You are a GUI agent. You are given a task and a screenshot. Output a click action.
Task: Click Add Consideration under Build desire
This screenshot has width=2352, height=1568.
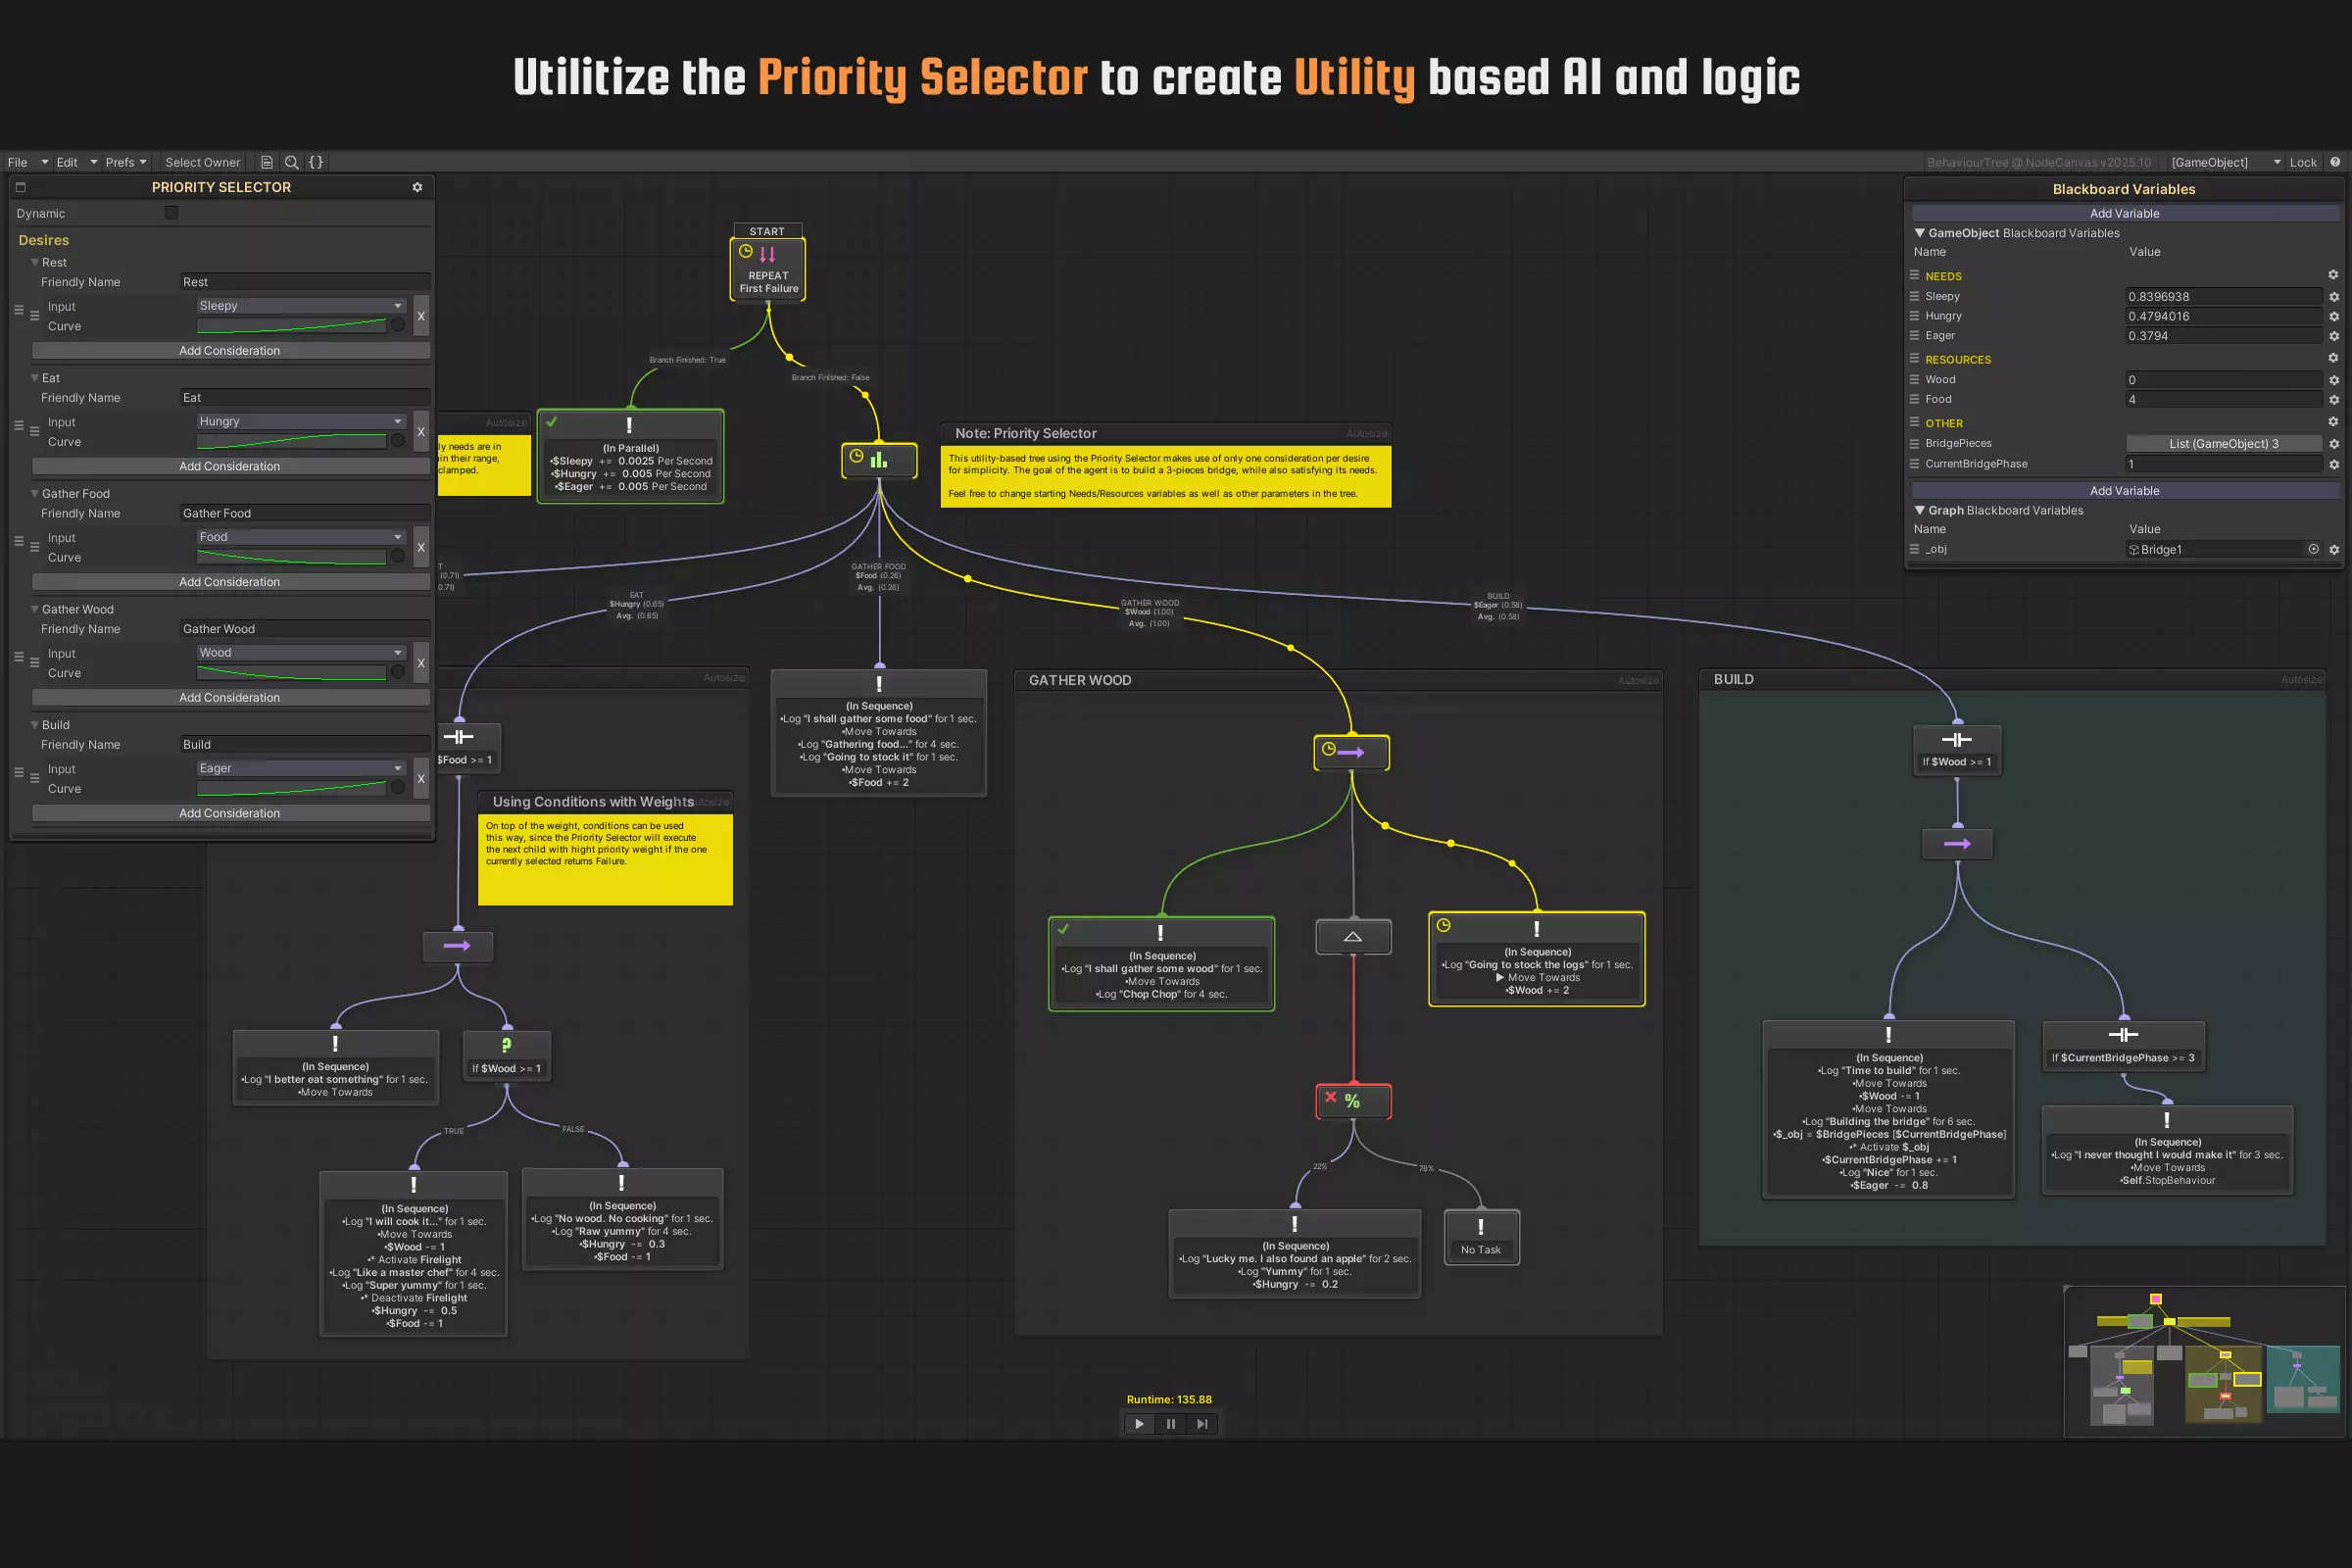click(x=230, y=813)
